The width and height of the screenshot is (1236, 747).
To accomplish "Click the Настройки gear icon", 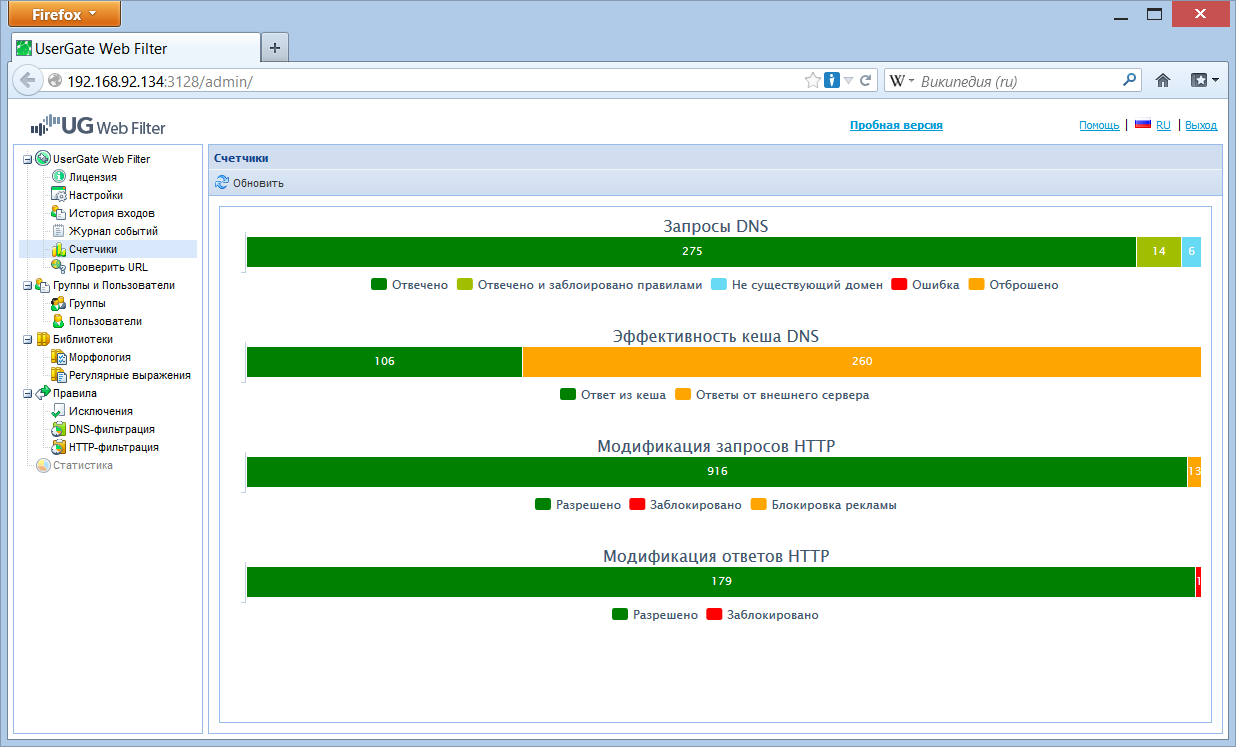I will 58,195.
